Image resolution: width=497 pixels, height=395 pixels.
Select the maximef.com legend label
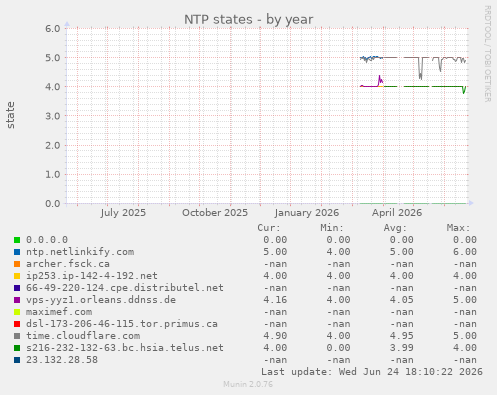pos(59,312)
